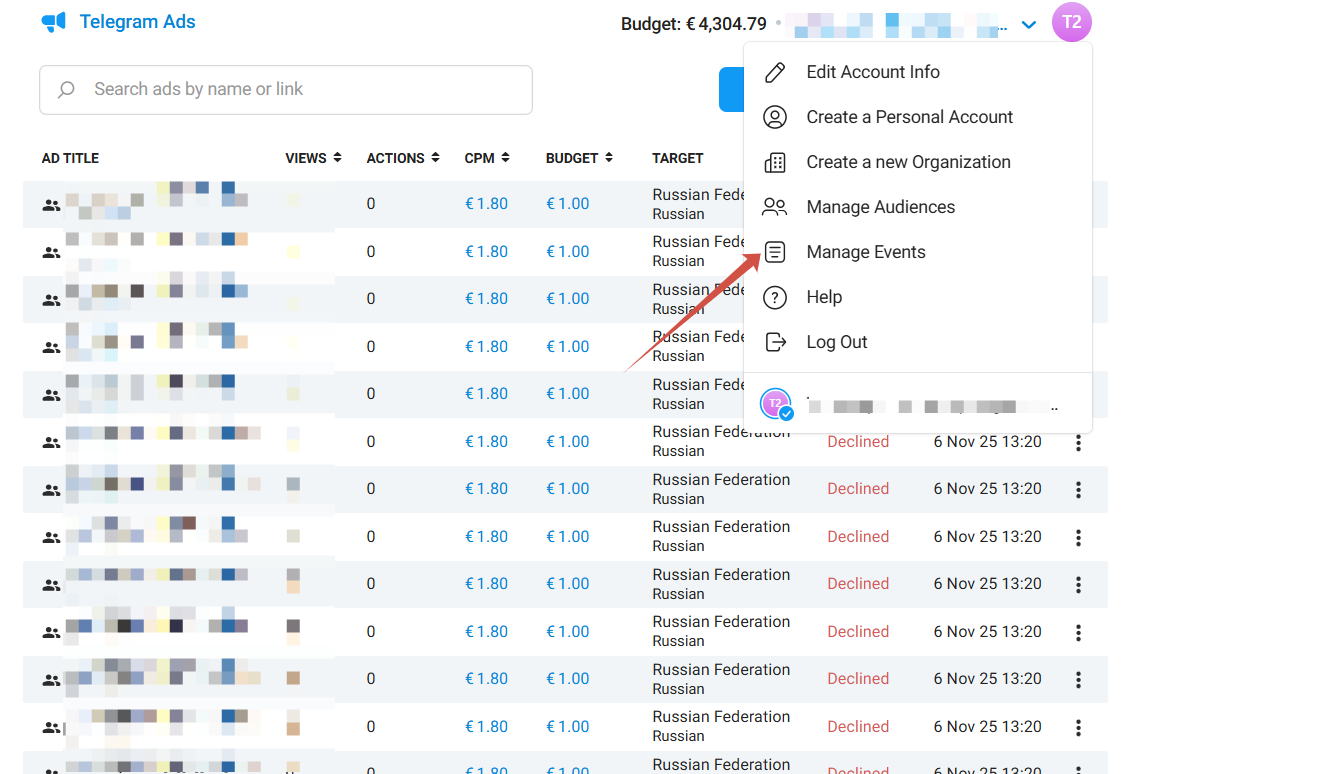Click the Log Out arrow icon
Viewport: 1340px width, 774px height.
(x=775, y=342)
